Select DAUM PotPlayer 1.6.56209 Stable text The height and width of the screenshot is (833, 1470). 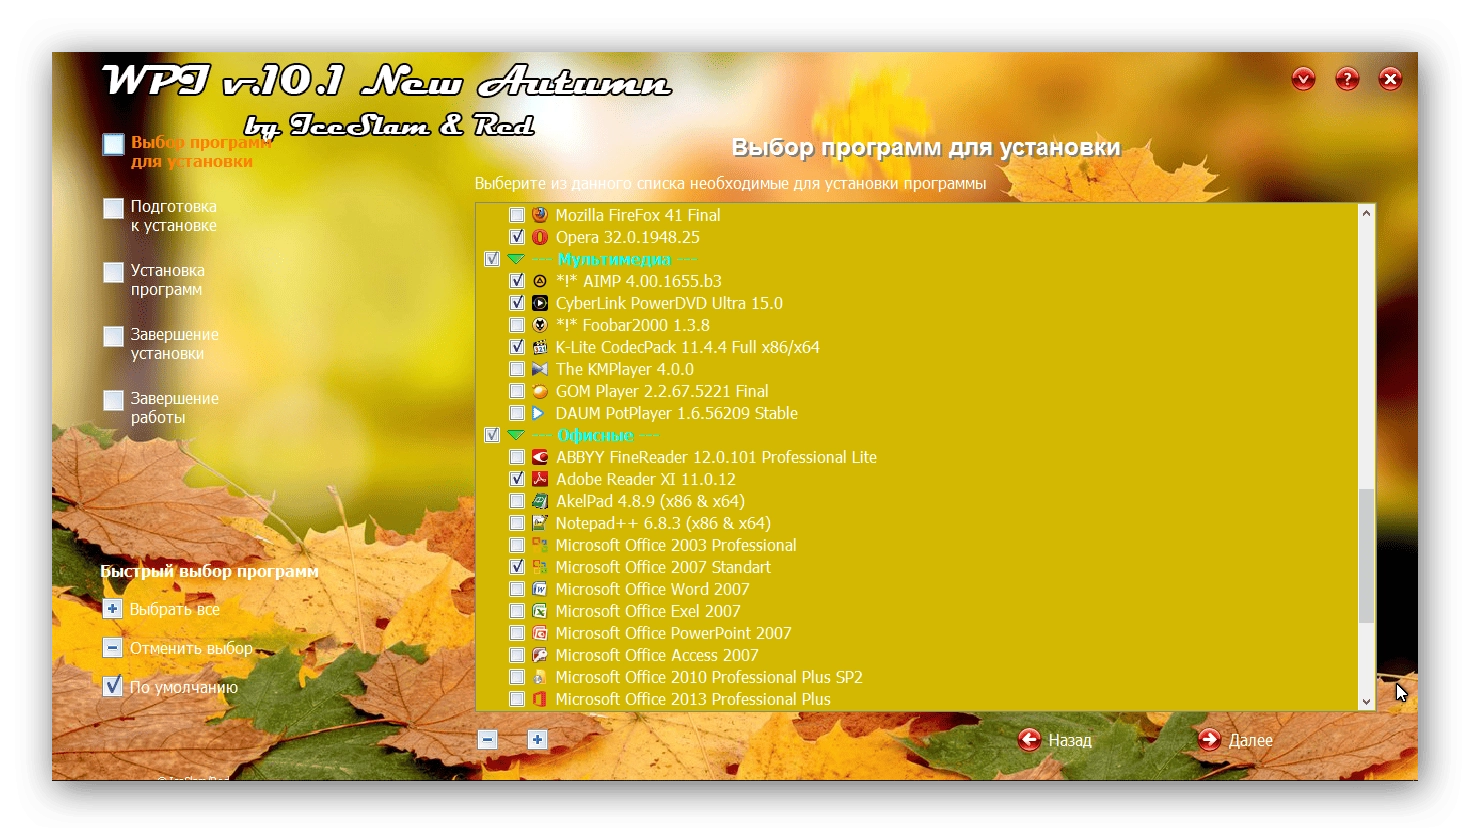point(676,413)
